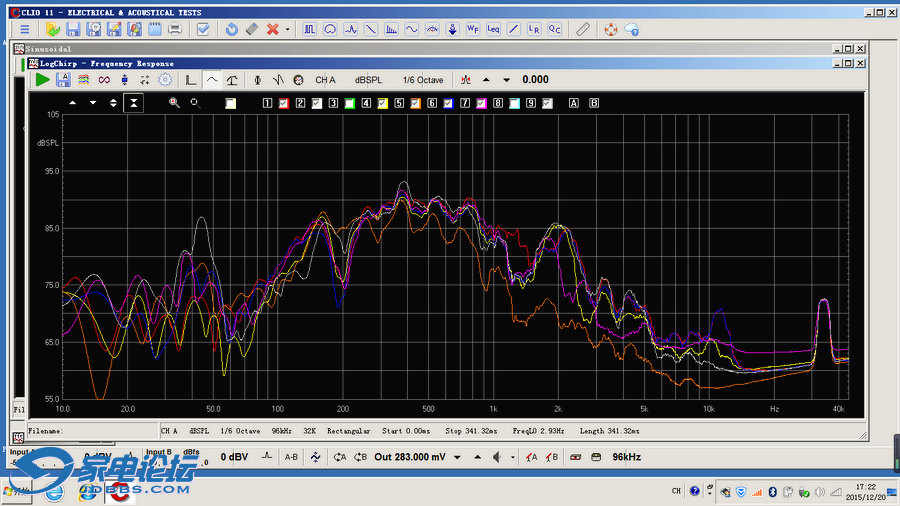Click the Leq analysis icon

click(493, 29)
